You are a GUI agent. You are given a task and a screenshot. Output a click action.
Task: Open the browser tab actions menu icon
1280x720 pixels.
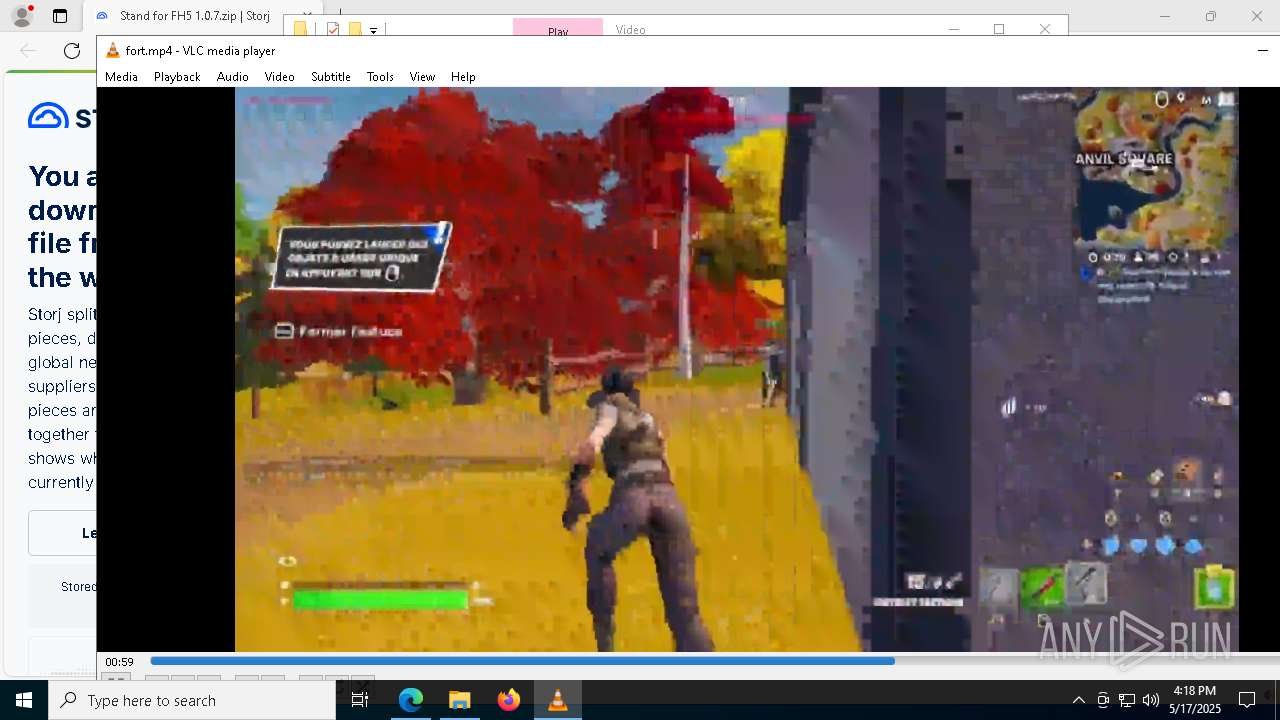(60, 16)
